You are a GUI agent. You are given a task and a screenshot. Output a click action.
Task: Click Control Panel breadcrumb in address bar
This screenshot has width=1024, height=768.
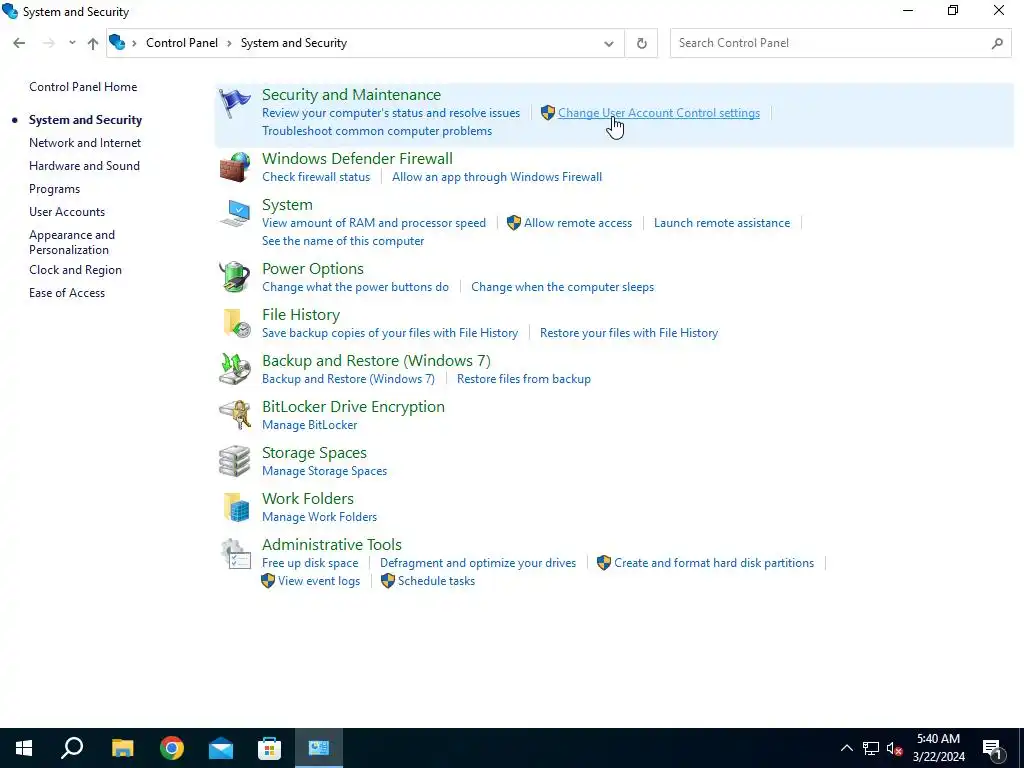click(182, 43)
